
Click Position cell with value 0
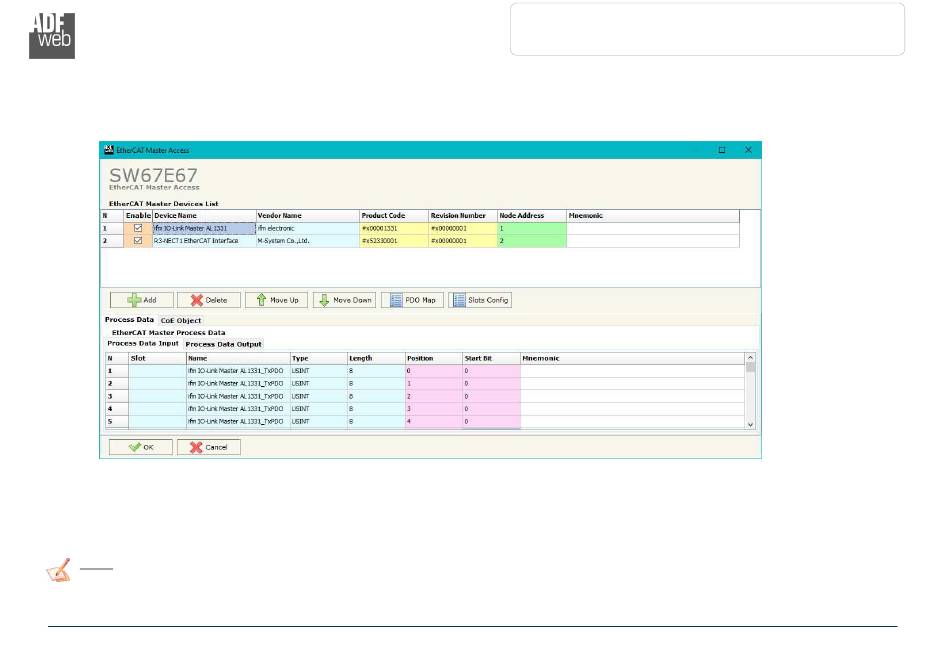point(434,371)
